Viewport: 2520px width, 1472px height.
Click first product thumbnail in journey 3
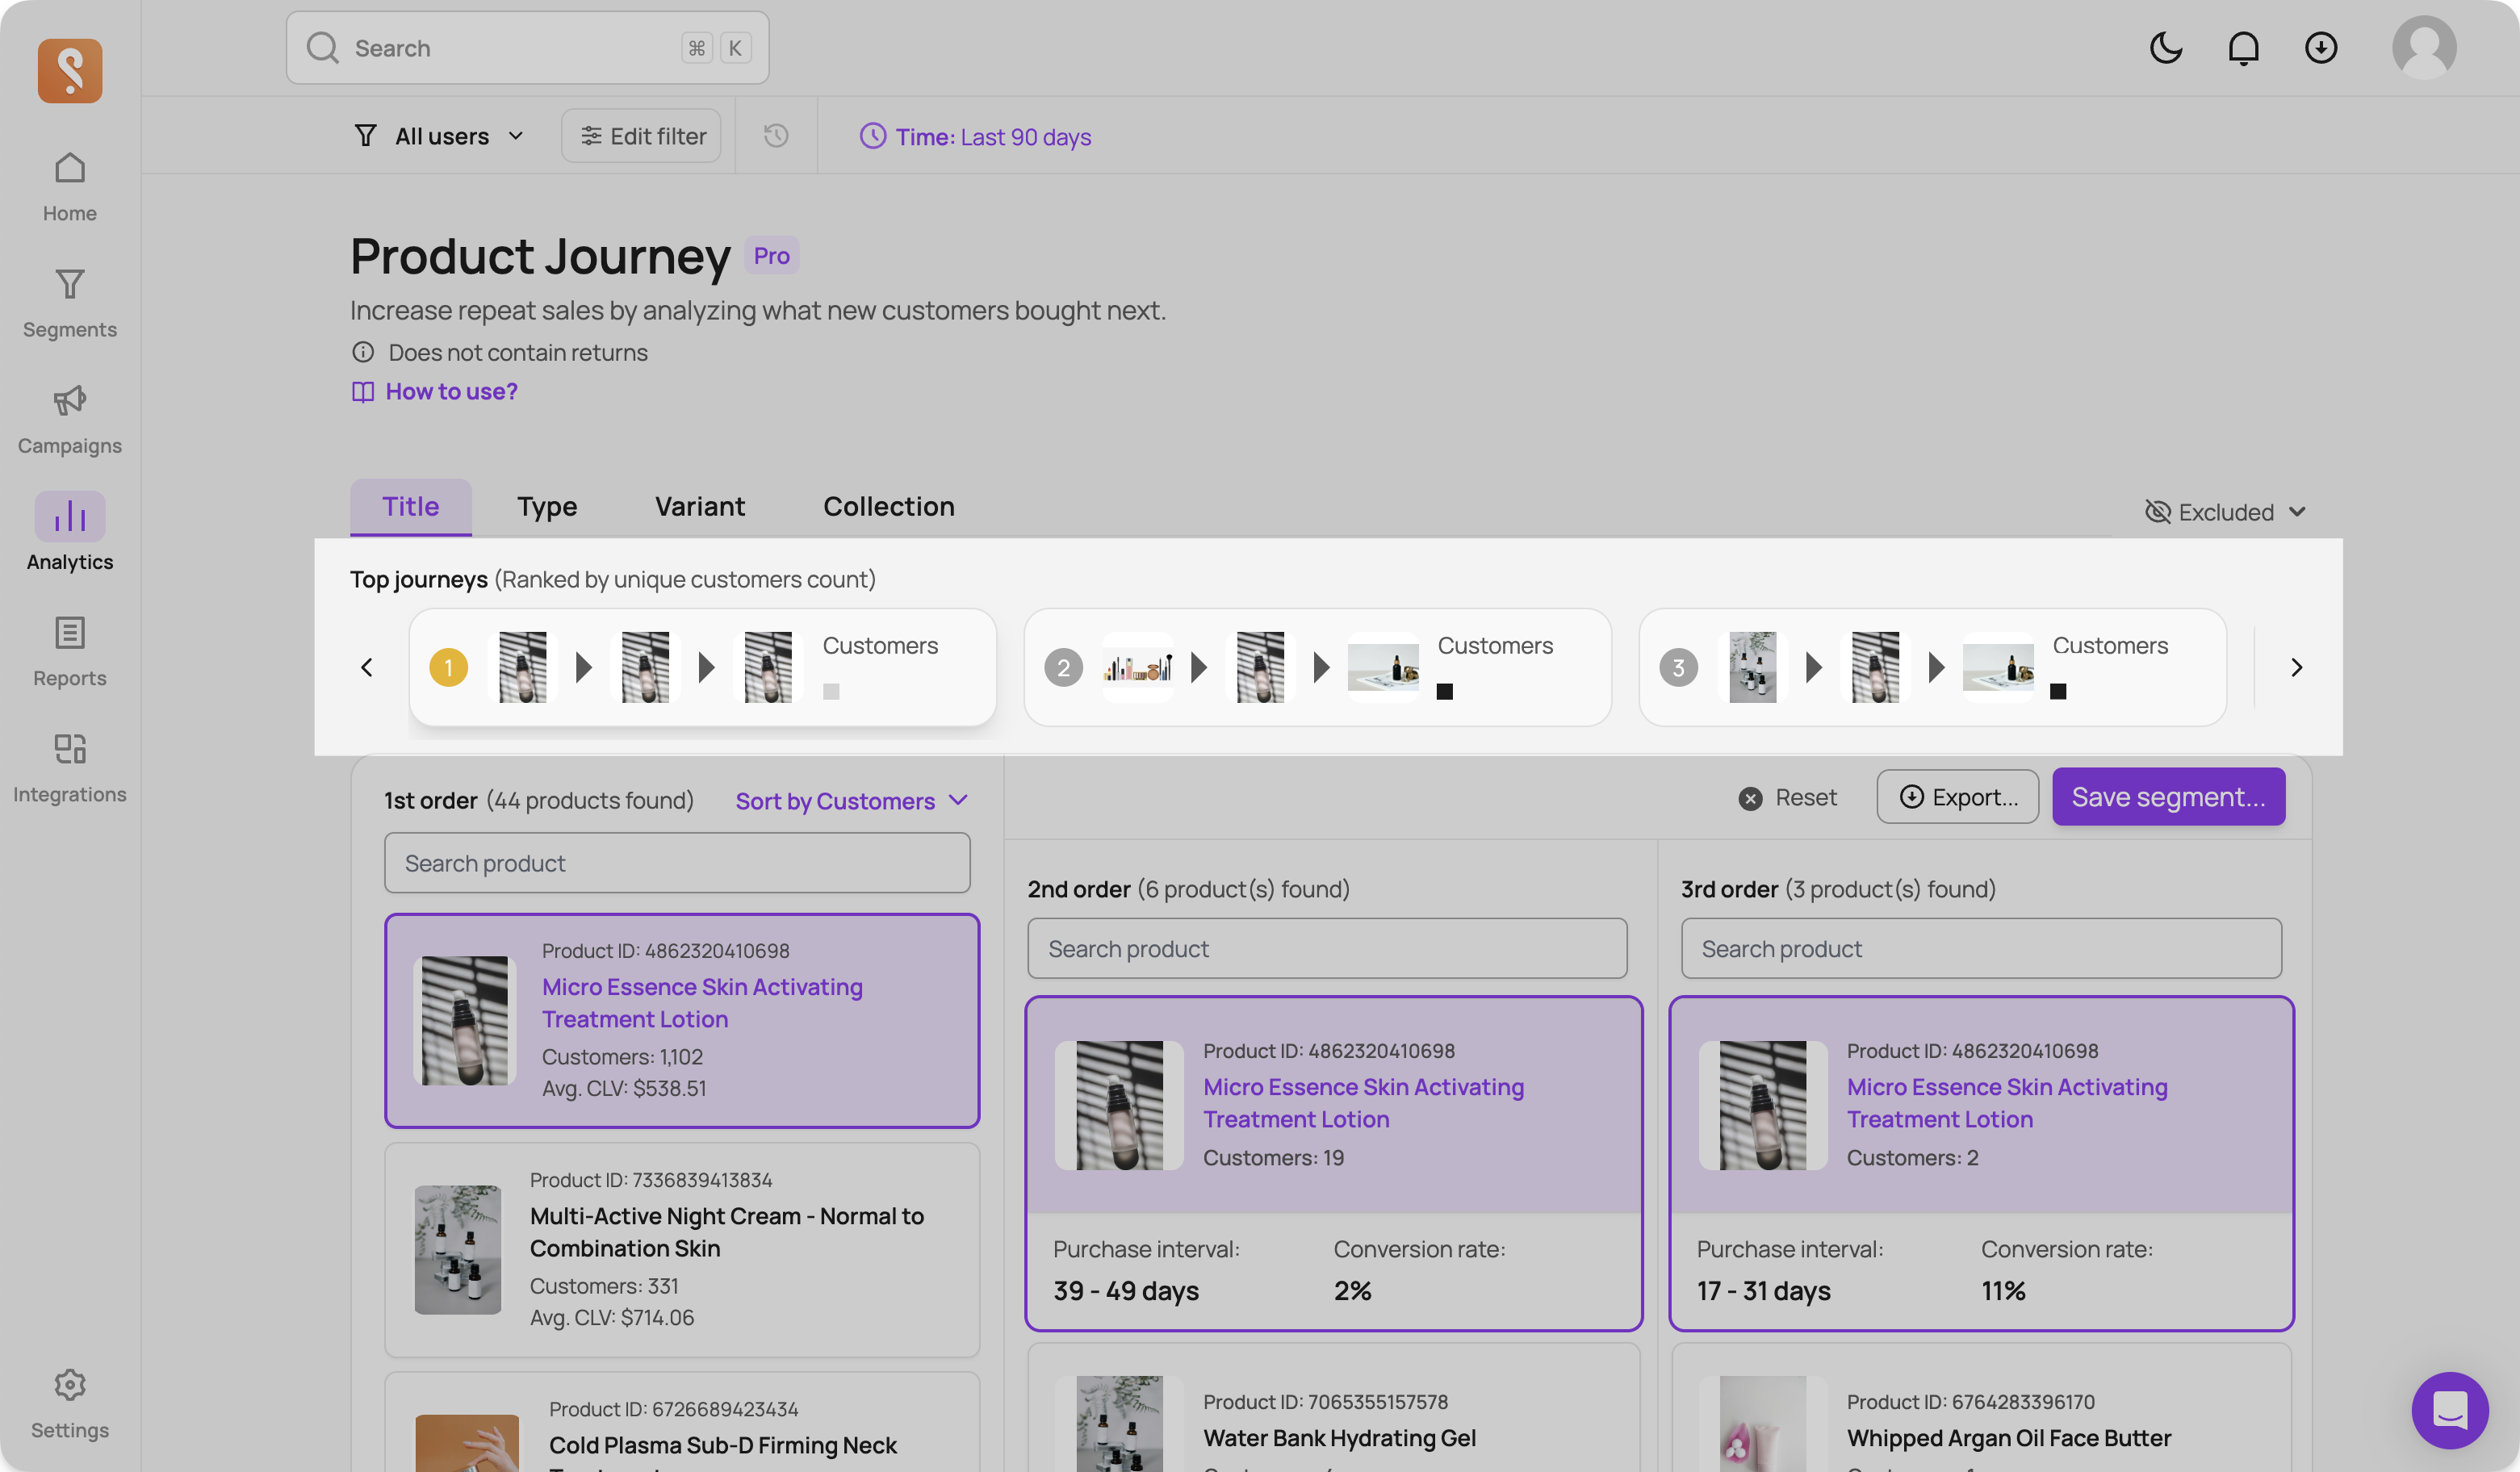tap(1752, 667)
